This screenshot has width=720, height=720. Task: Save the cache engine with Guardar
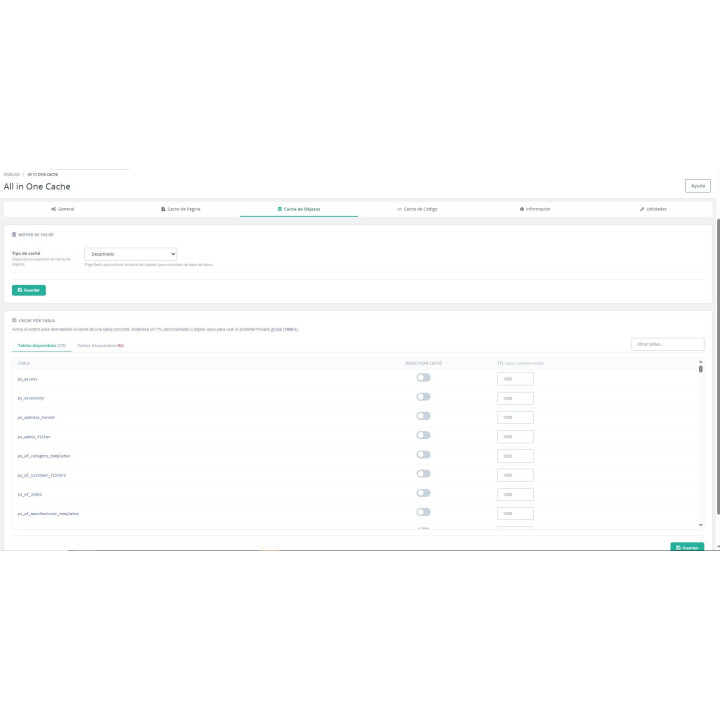pos(29,290)
